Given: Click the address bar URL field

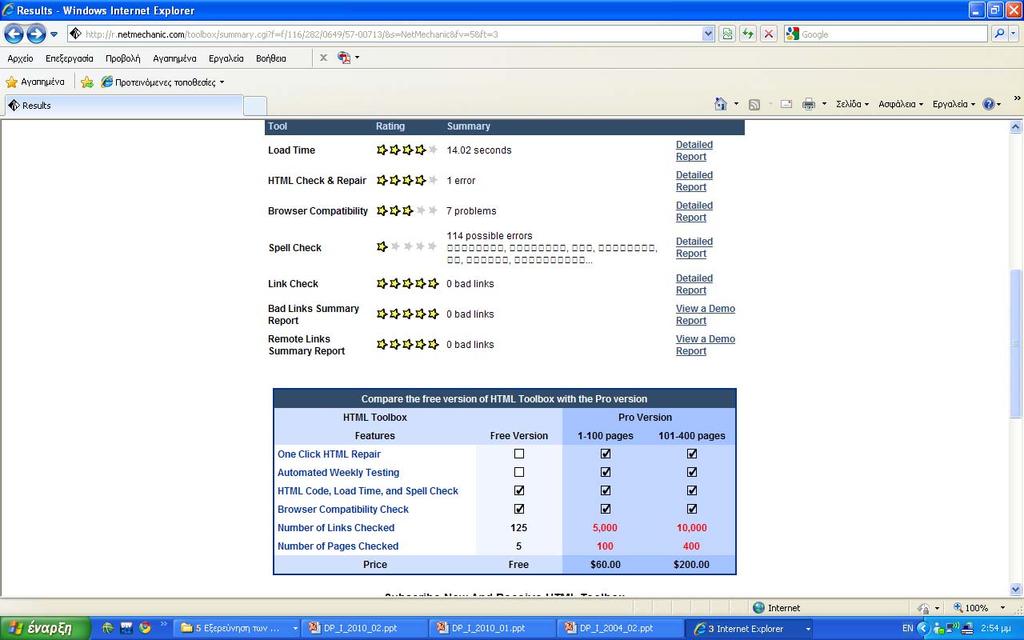Looking at the screenshot, I should coord(384,34).
